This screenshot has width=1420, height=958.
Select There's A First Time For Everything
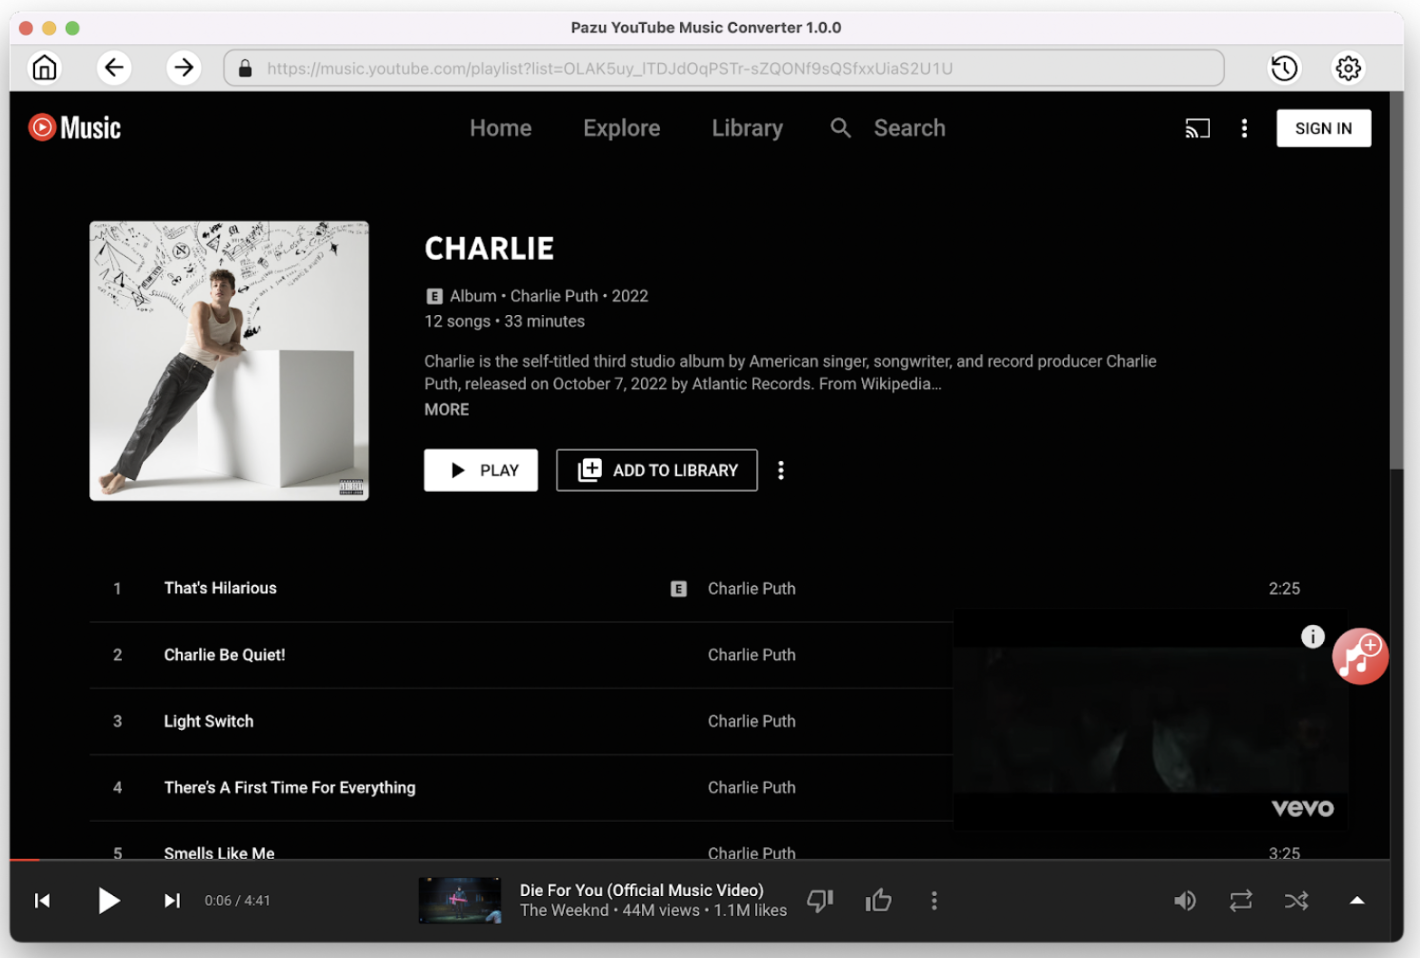coord(289,787)
